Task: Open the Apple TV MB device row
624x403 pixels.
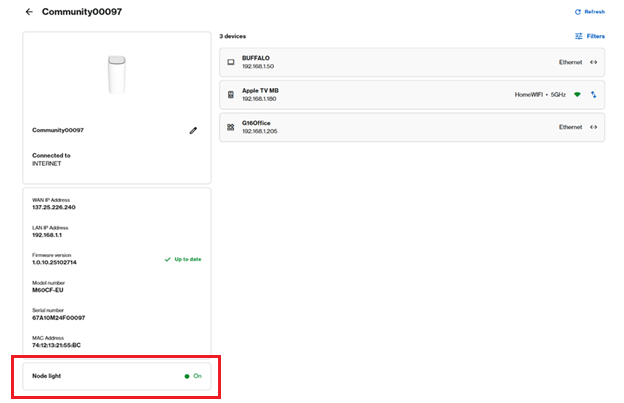Action: point(412,95)
